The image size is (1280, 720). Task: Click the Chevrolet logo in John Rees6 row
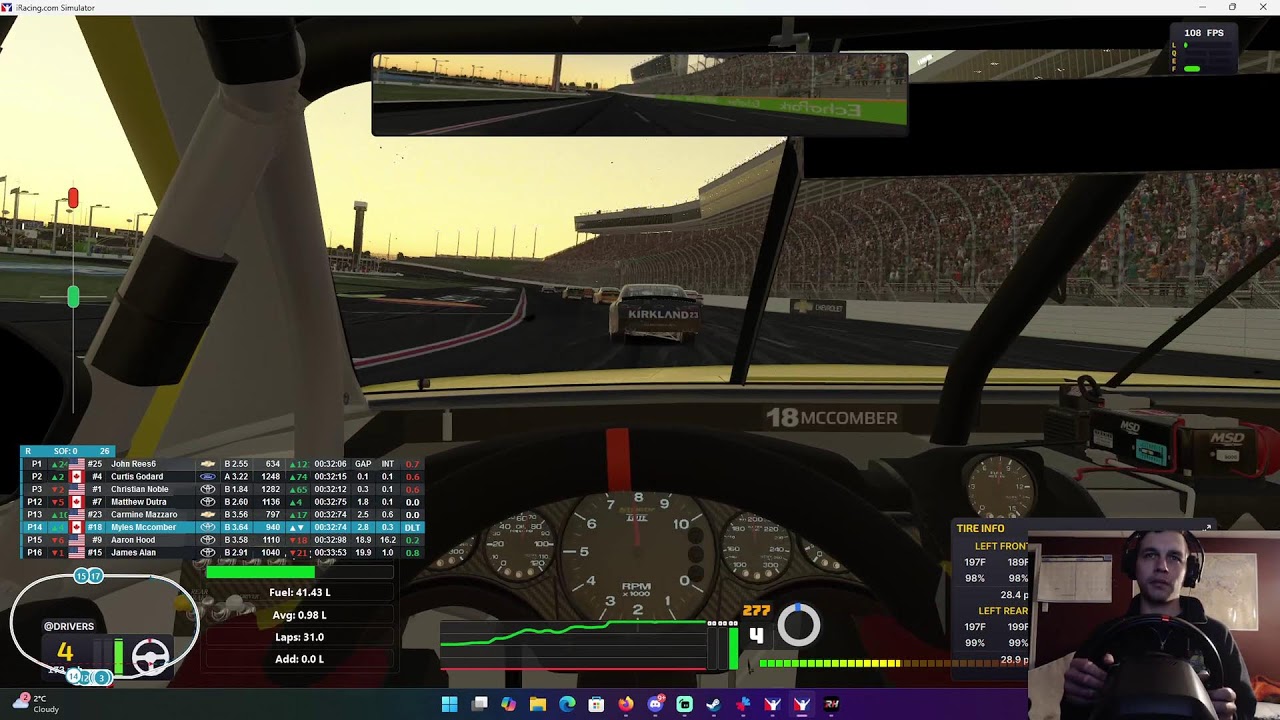pos(208,464)
